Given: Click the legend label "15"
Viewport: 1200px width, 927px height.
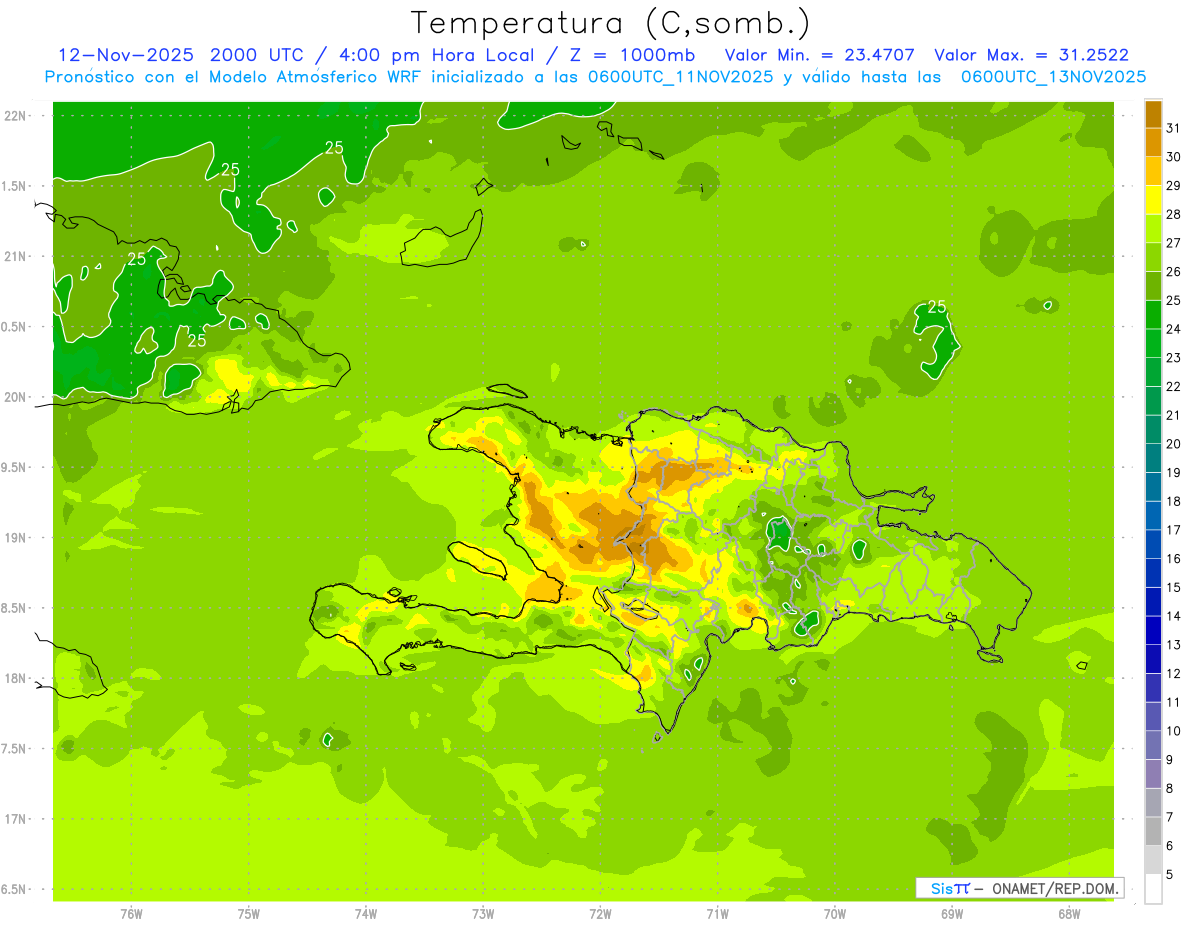Looking at the screenshot, I should 1173,587.
